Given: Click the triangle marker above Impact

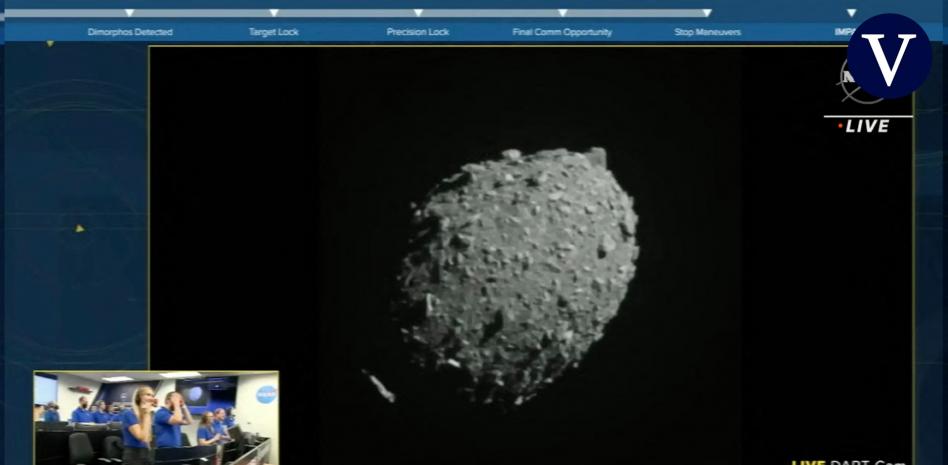Looking at the screenshot, I should click(x=851, y=13).
